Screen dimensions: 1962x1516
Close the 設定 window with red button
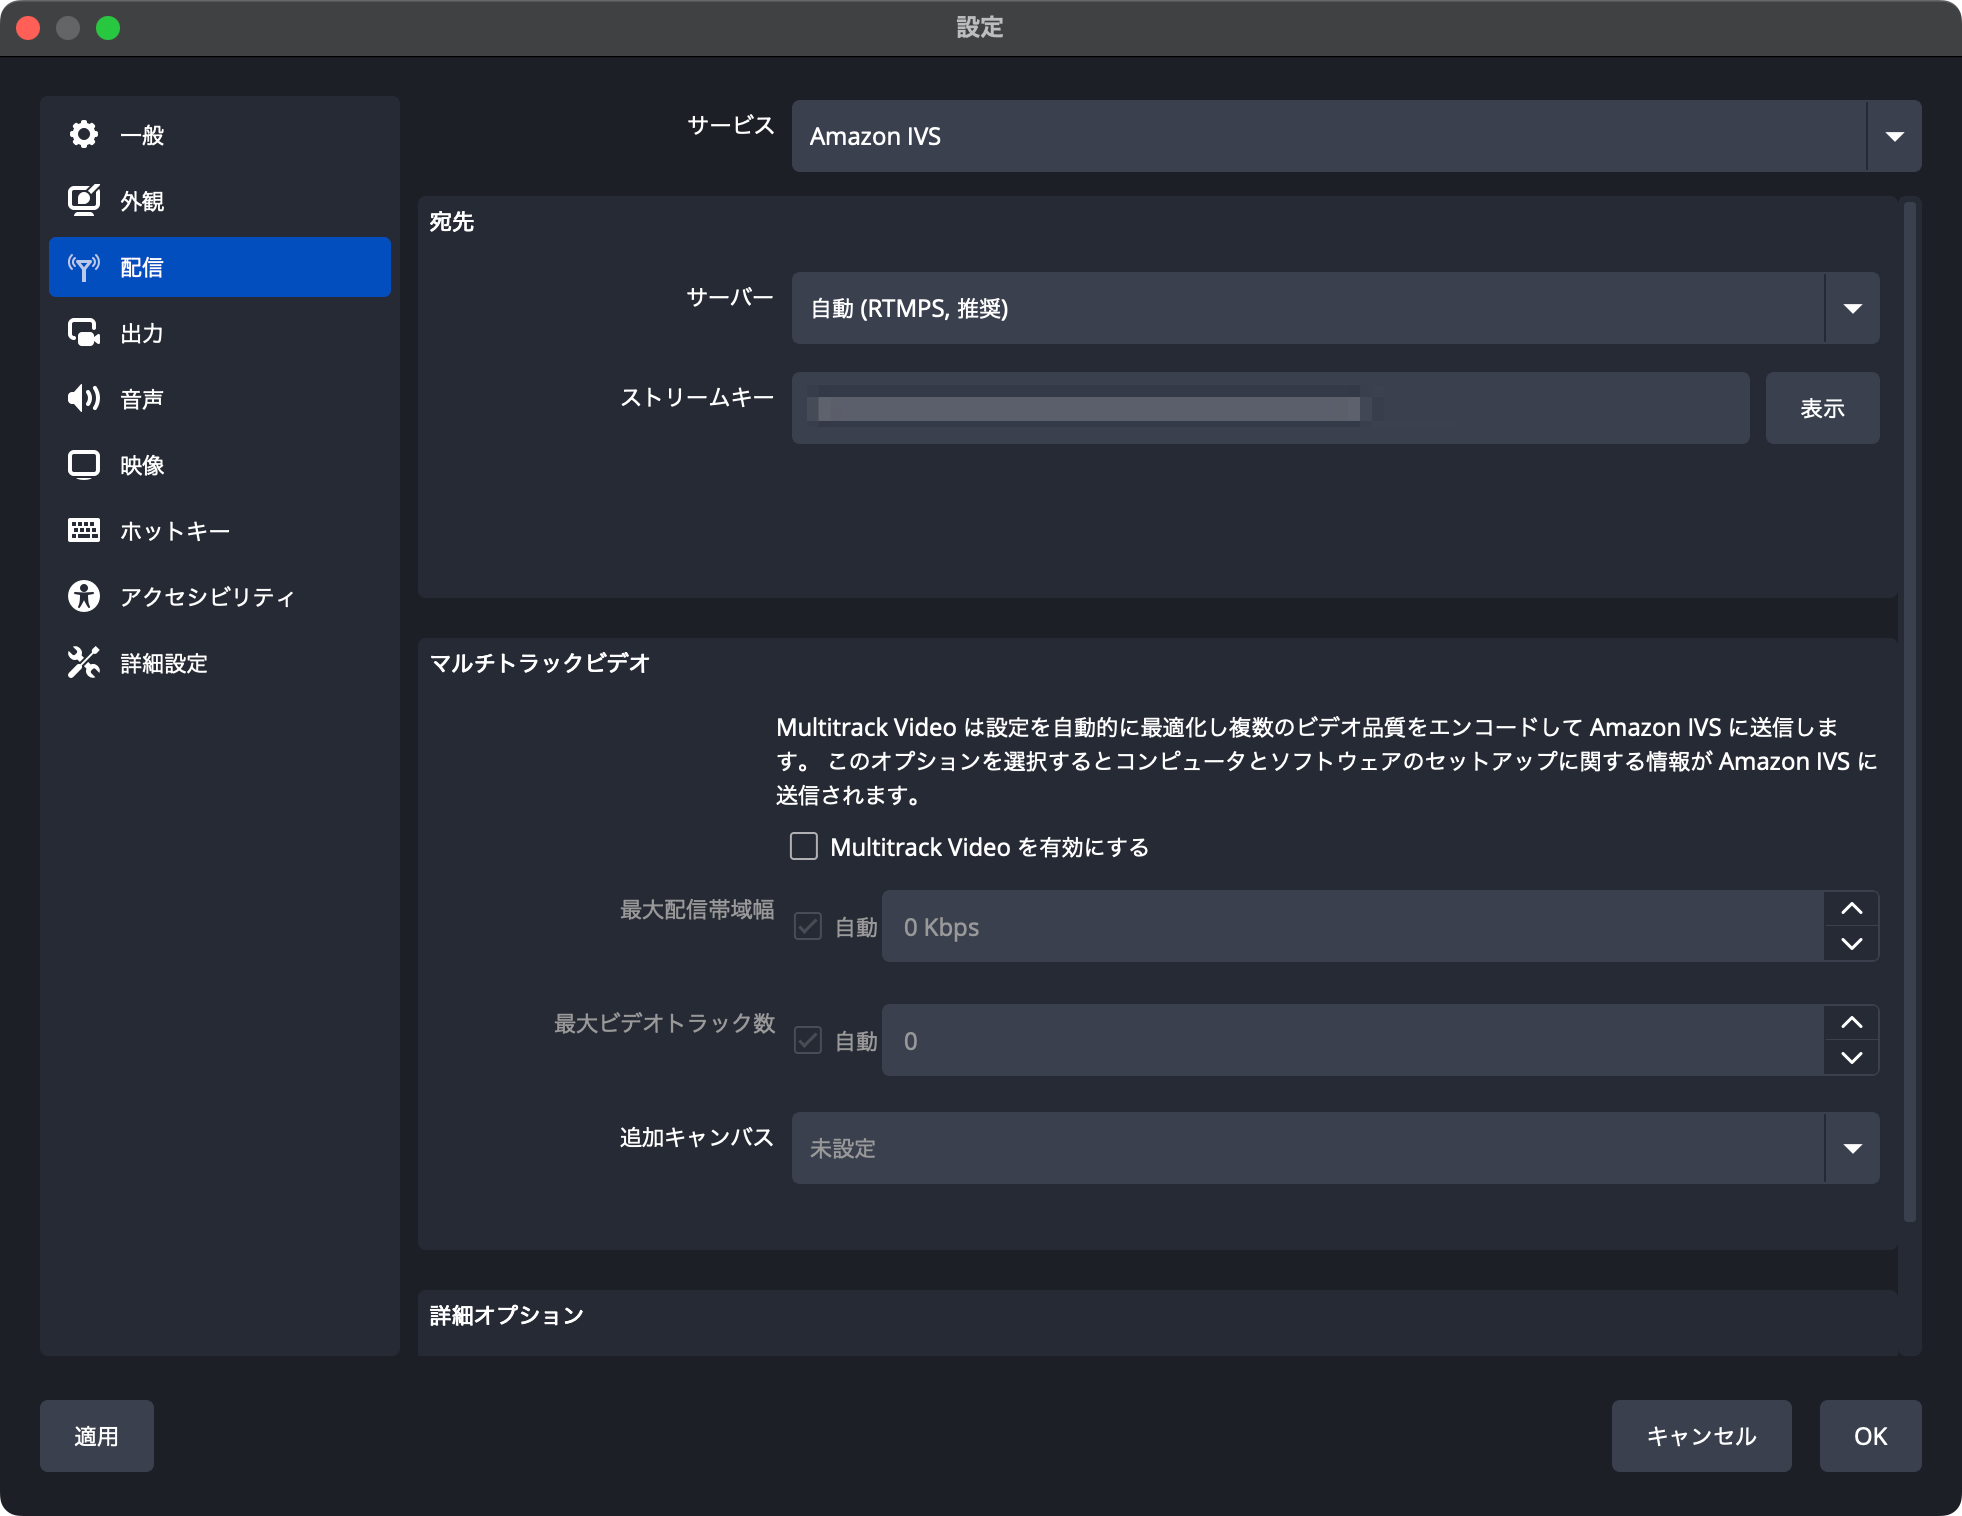(28, 28)
